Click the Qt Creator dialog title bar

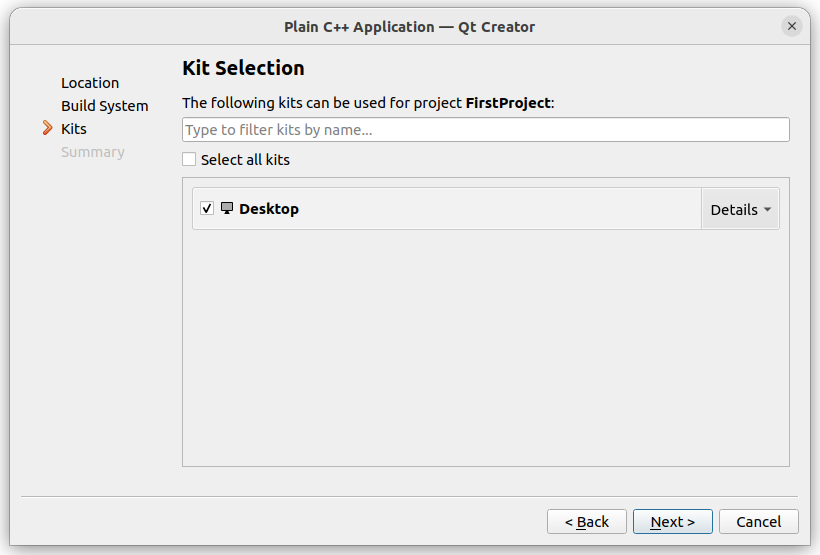(x=409, y=27)
